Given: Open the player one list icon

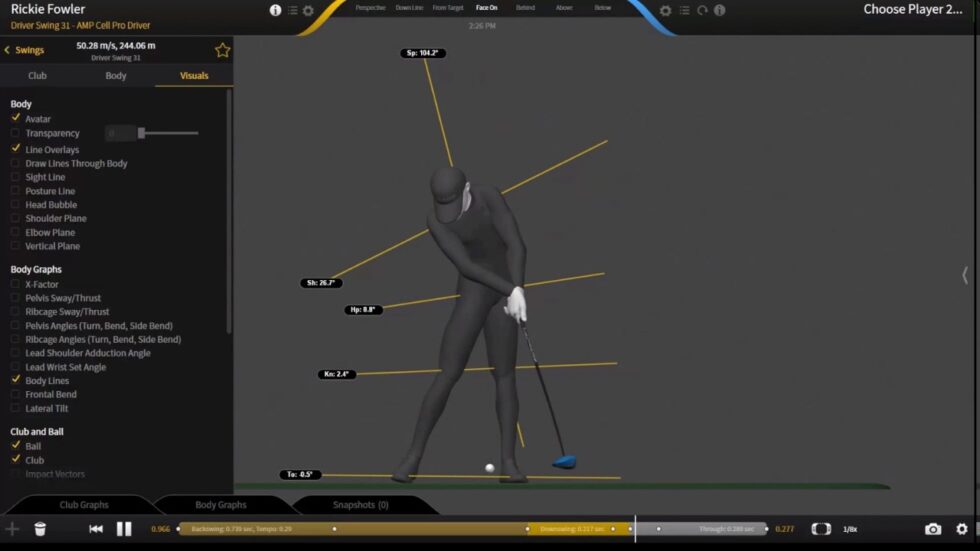Looking at the screenshot, I should tap(292, 10).
